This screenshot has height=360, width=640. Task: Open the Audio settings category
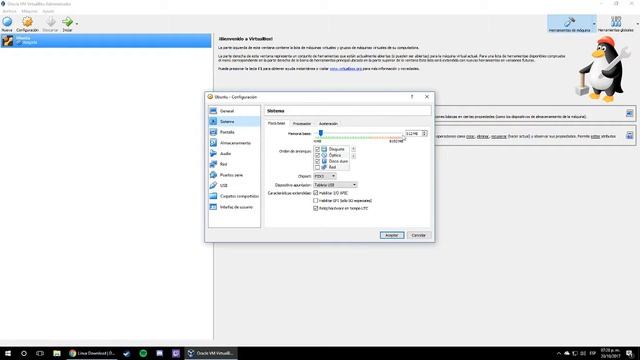(234, 153)
